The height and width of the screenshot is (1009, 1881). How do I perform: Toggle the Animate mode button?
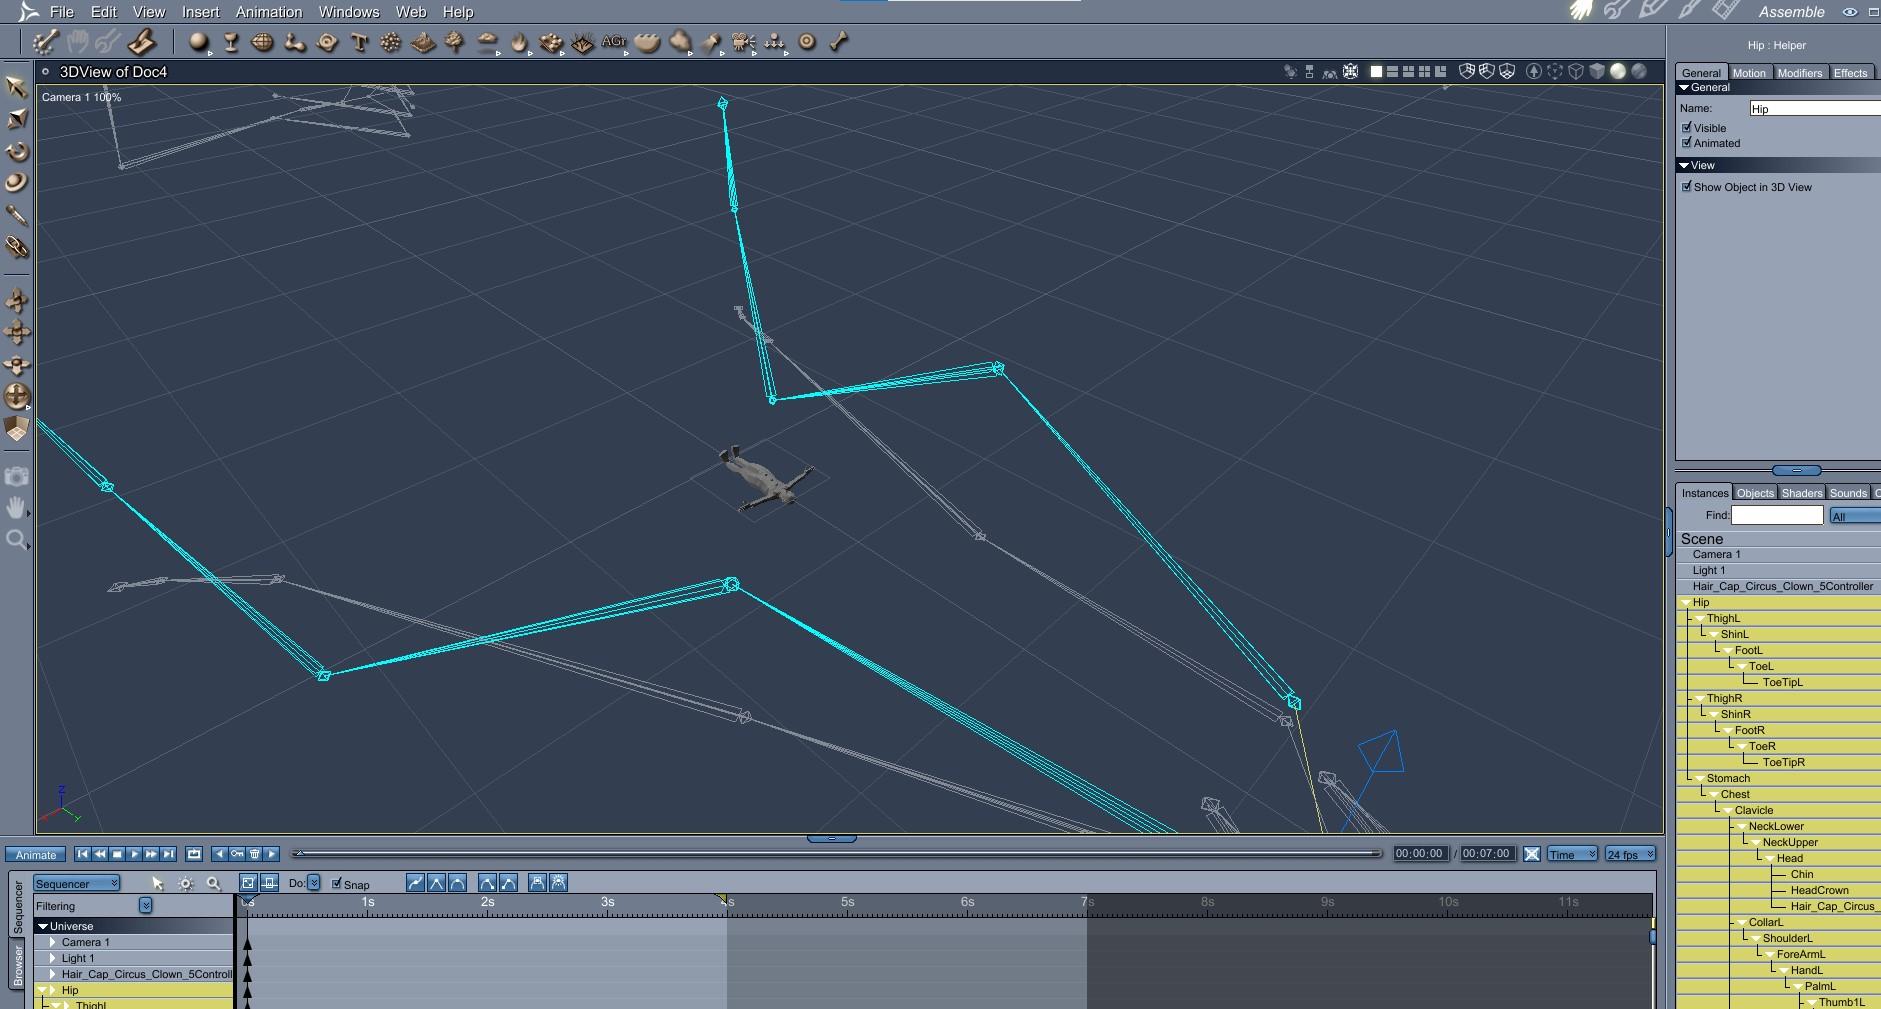pyautogui.click(x=35, y=855)
